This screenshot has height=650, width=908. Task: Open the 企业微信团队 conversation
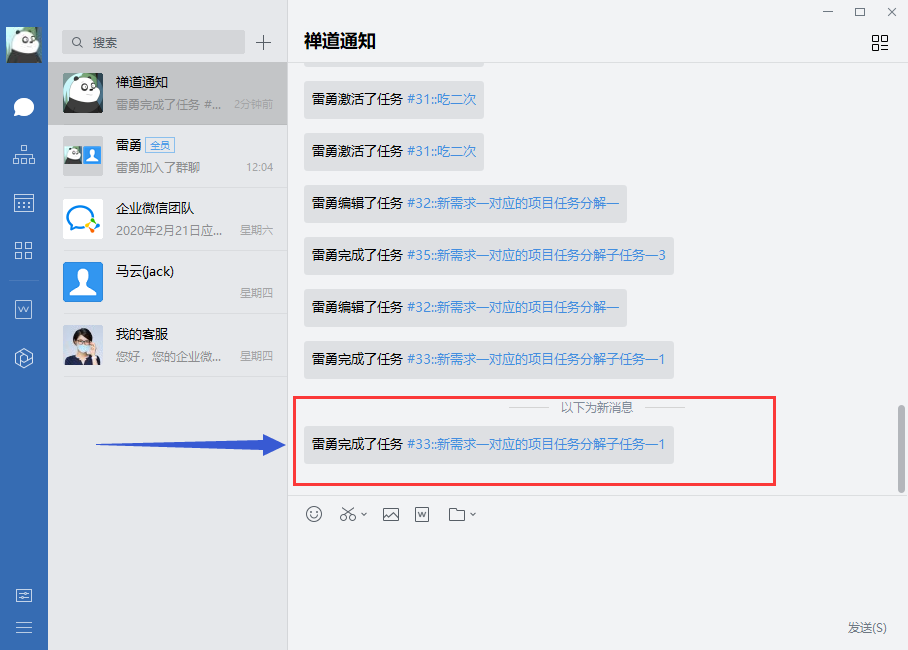(167, 219)
